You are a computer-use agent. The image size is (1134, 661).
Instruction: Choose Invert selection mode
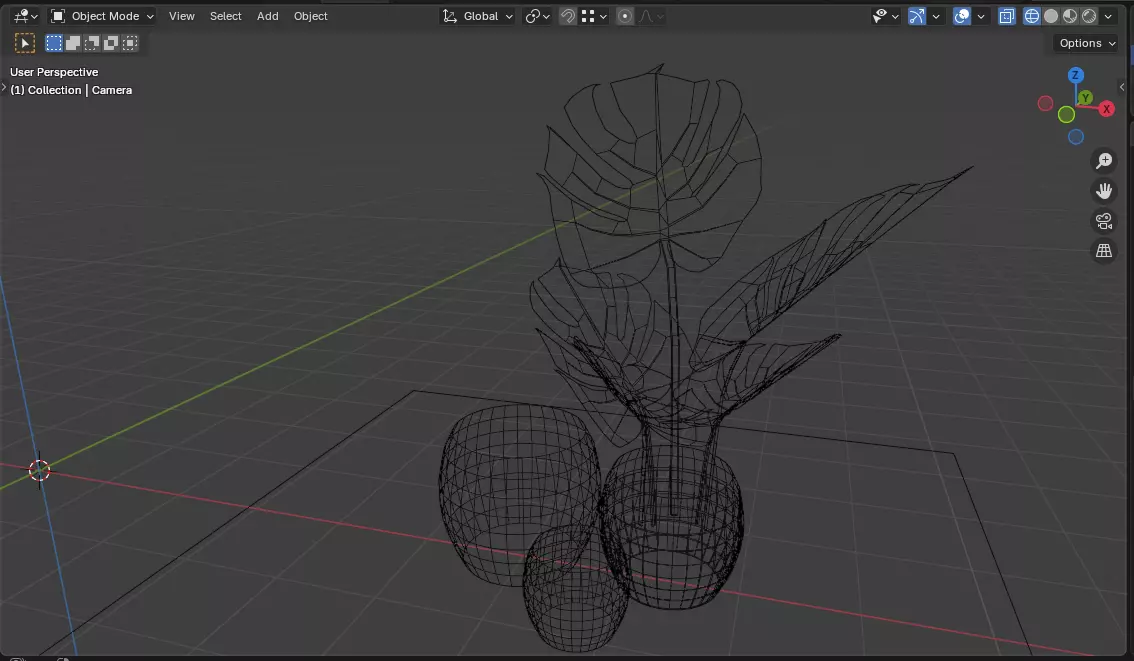(x=111, y=43)
